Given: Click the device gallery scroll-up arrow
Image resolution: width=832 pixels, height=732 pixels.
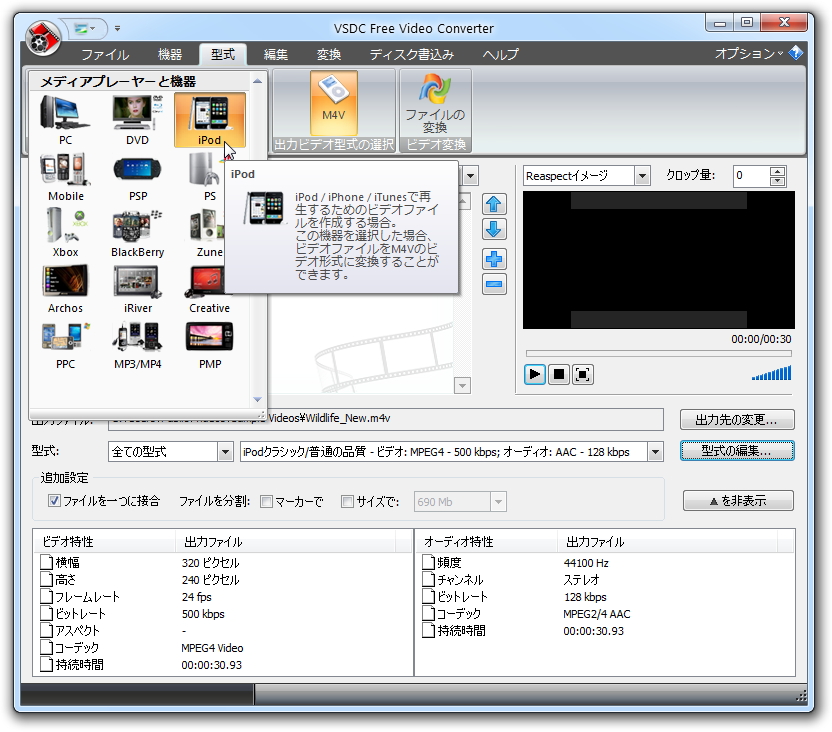Looking at the screenshot, I should point(257,81).
